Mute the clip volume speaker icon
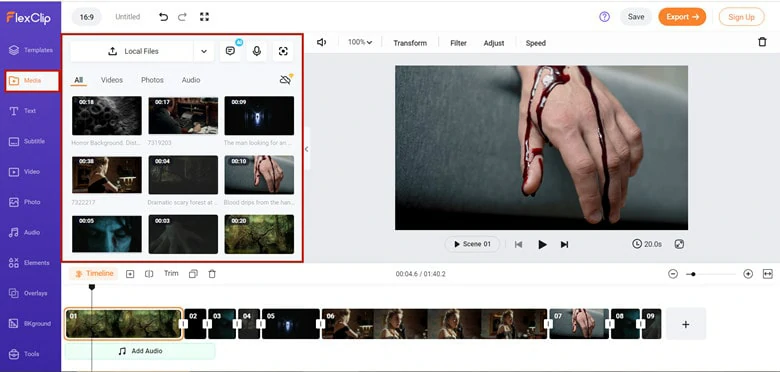 click(x=321, y=43)
